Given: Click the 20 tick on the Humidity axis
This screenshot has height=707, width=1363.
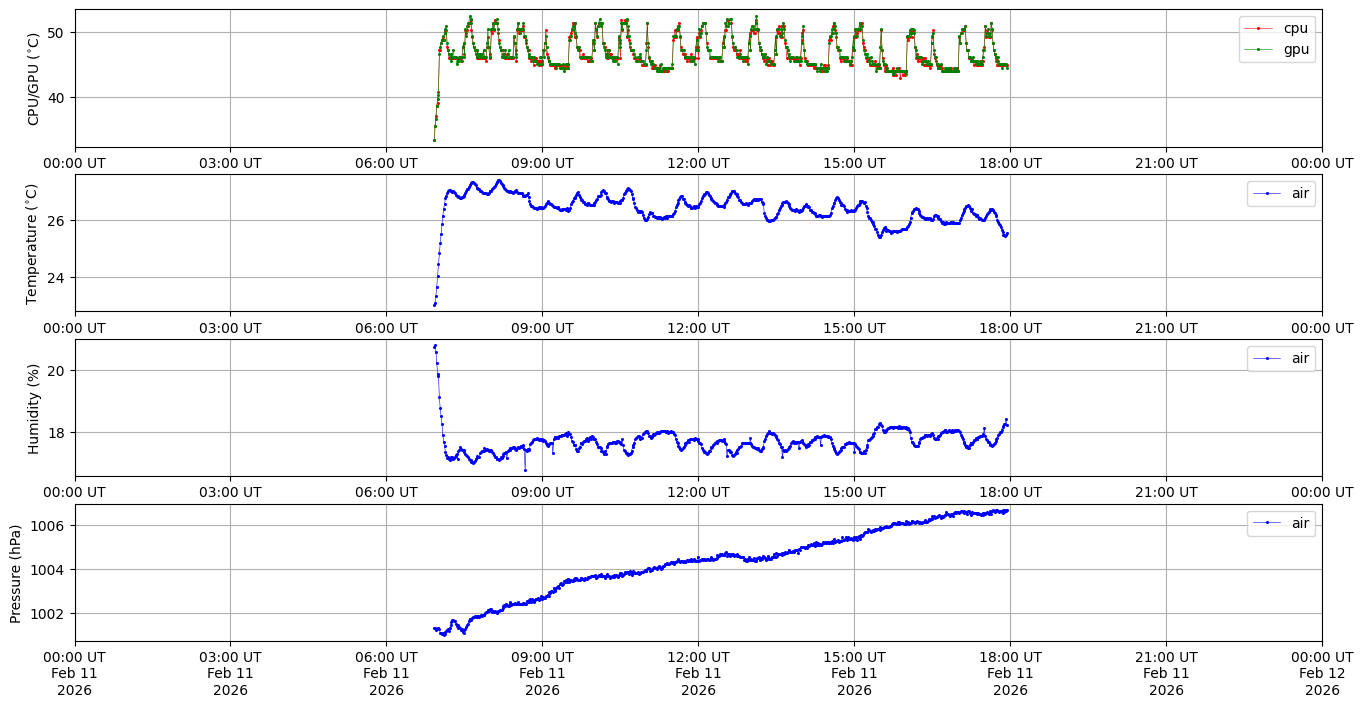Looking at the screenshot, I should [55, 371].
